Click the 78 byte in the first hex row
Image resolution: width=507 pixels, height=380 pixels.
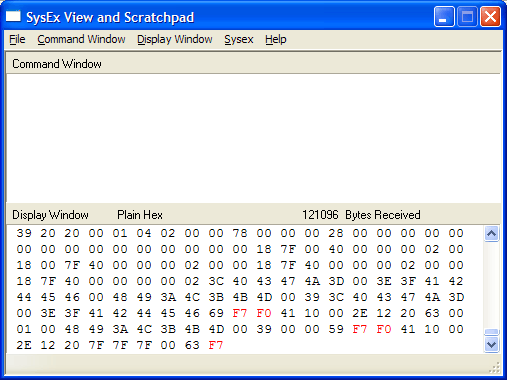[x=240, y=233]
